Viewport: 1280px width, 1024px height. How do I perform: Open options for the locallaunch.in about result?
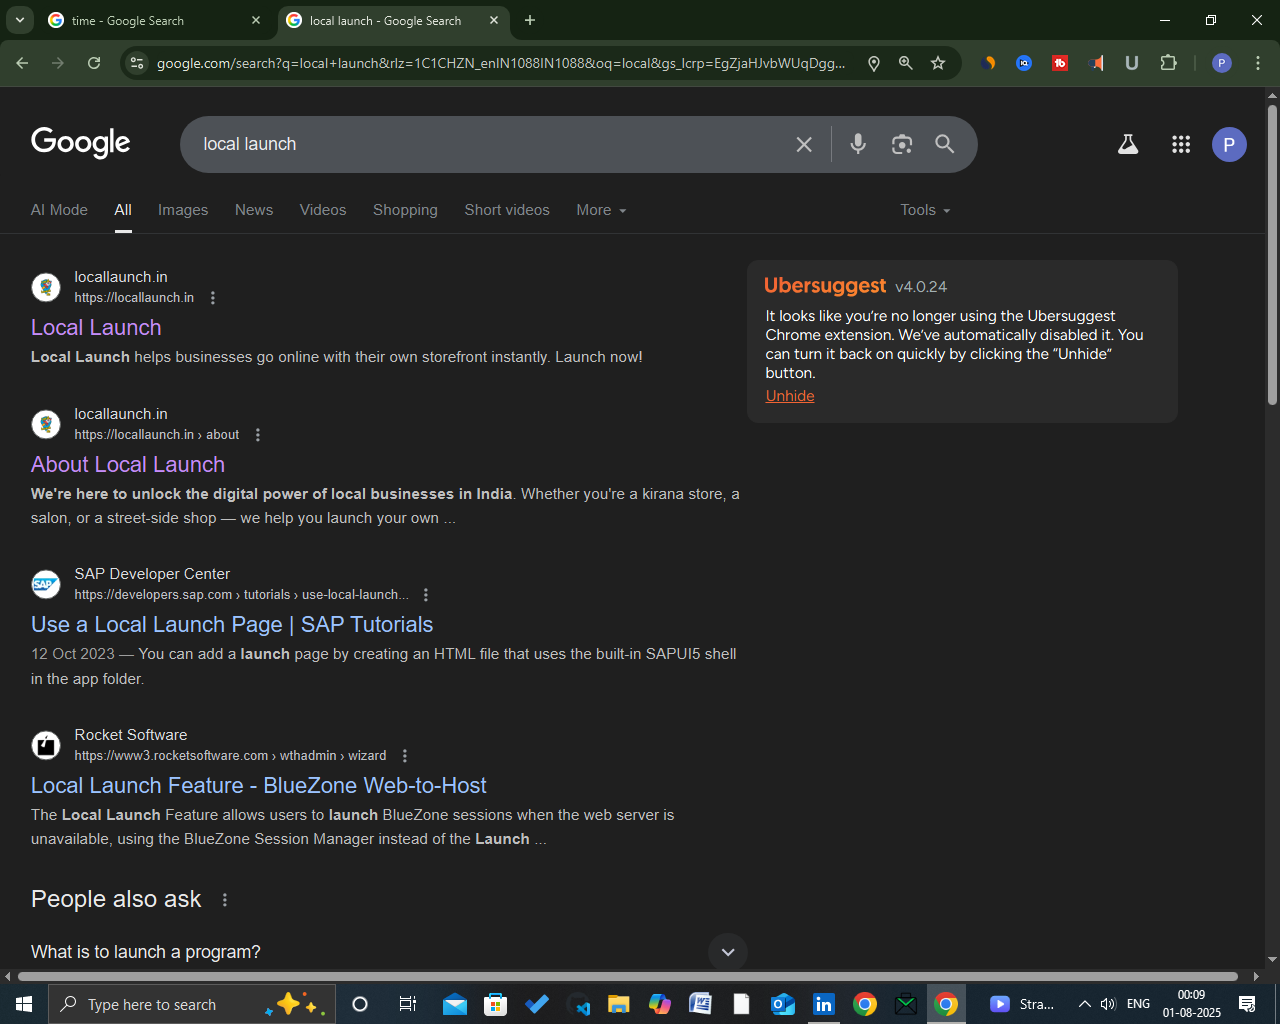coord(258,435)
